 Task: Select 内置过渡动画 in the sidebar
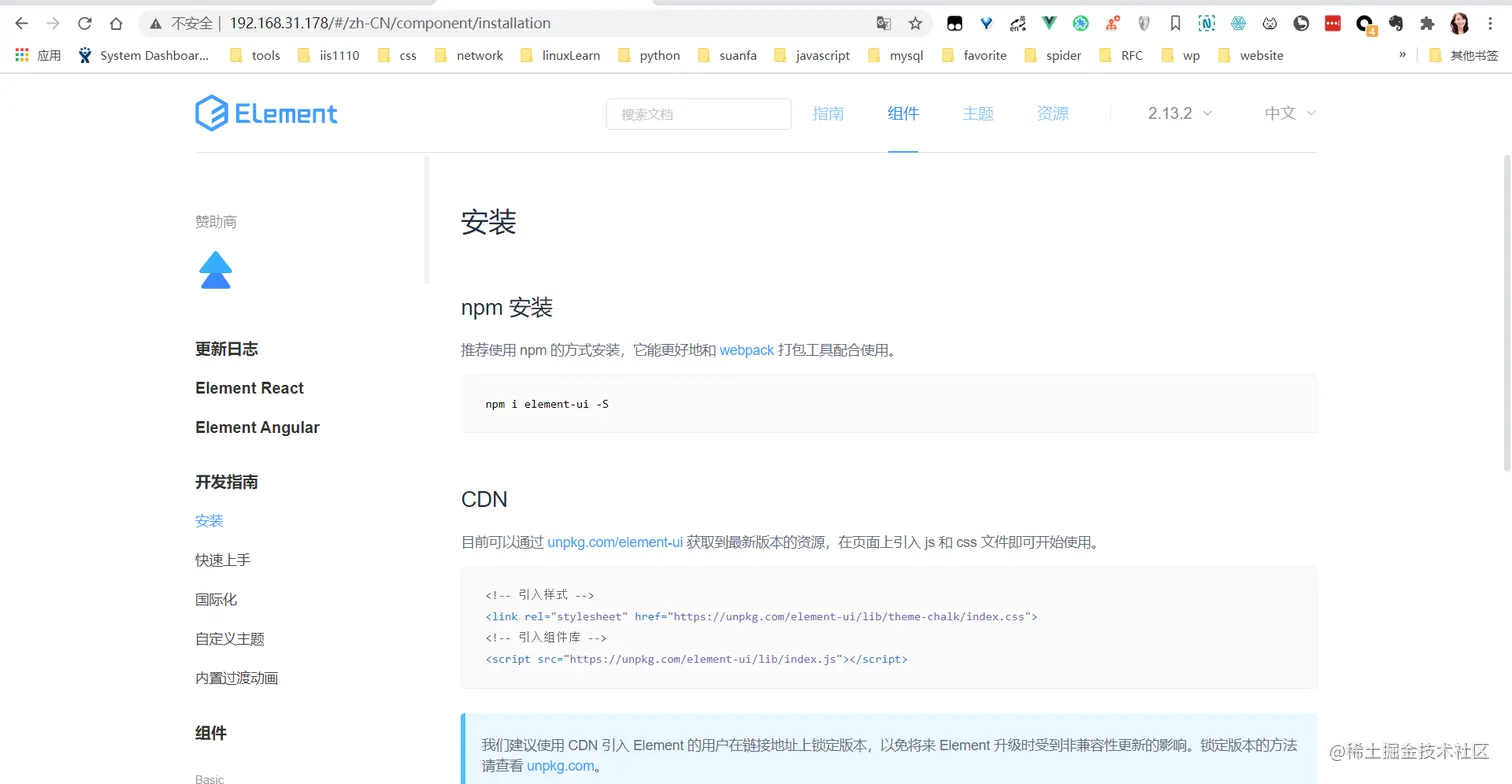(237, 678)
